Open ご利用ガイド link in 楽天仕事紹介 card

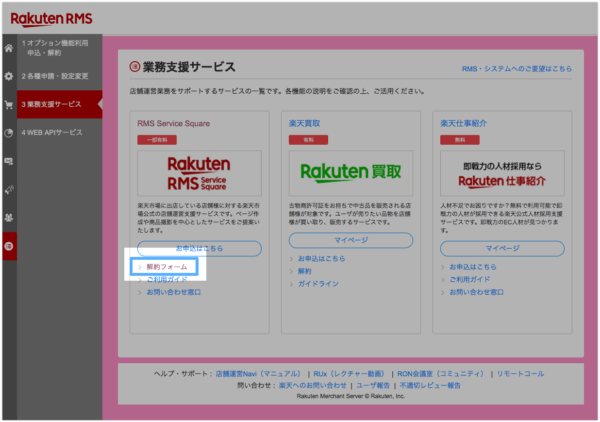click(x=470, y=279)
